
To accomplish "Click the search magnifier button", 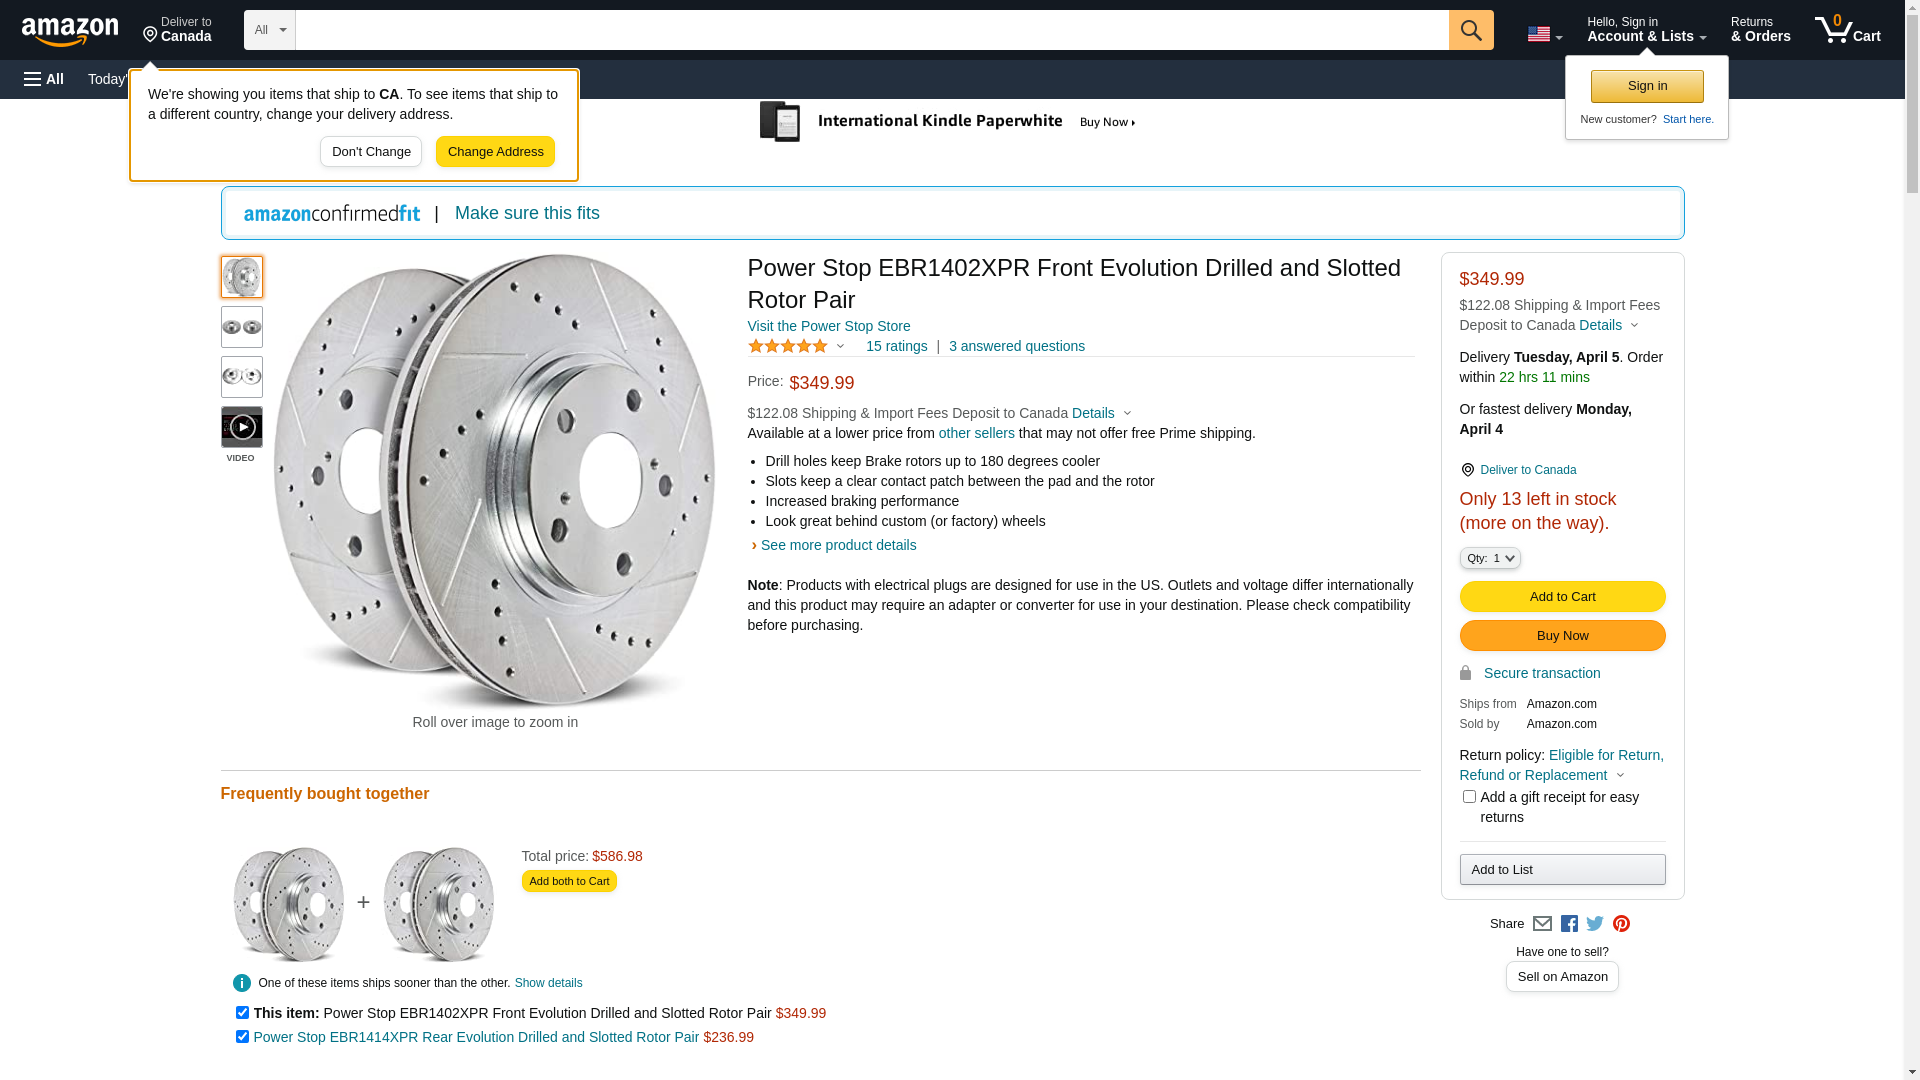I will click(1470, 30).
